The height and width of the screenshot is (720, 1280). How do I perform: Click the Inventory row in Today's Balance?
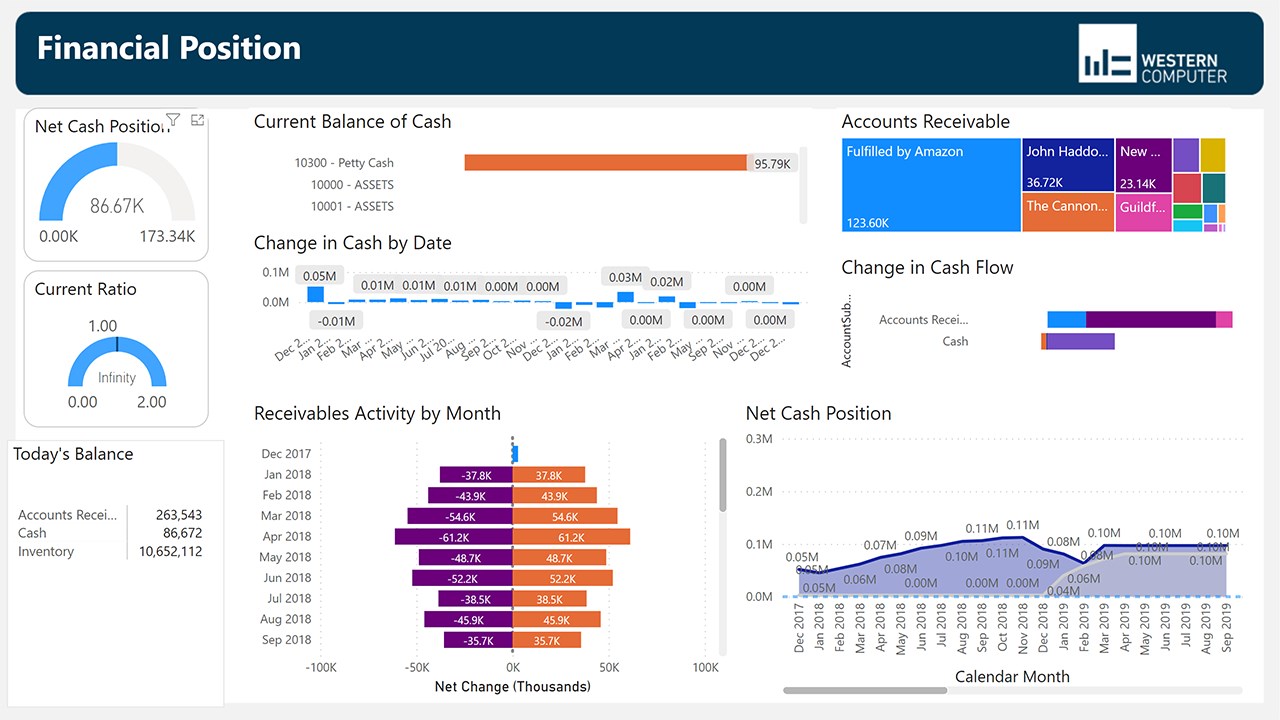(x=110, y=551)
